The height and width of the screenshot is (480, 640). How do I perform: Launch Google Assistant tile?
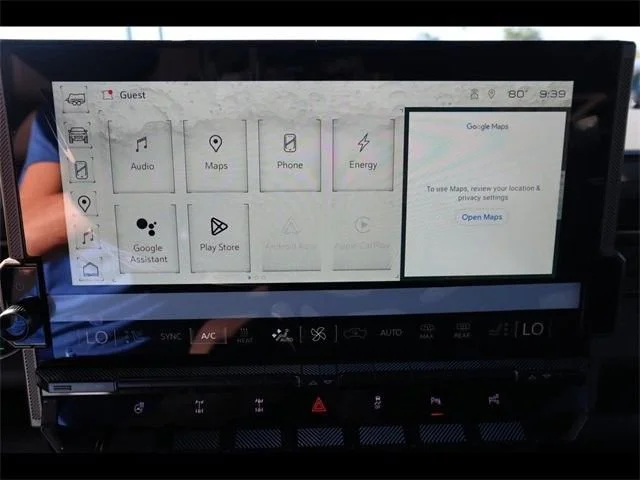[x=147, y=239]
